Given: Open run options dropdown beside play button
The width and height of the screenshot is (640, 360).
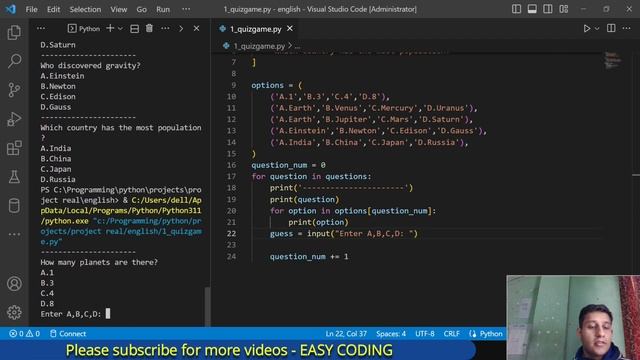Looking at the screenshot, I should click(597, 29).
